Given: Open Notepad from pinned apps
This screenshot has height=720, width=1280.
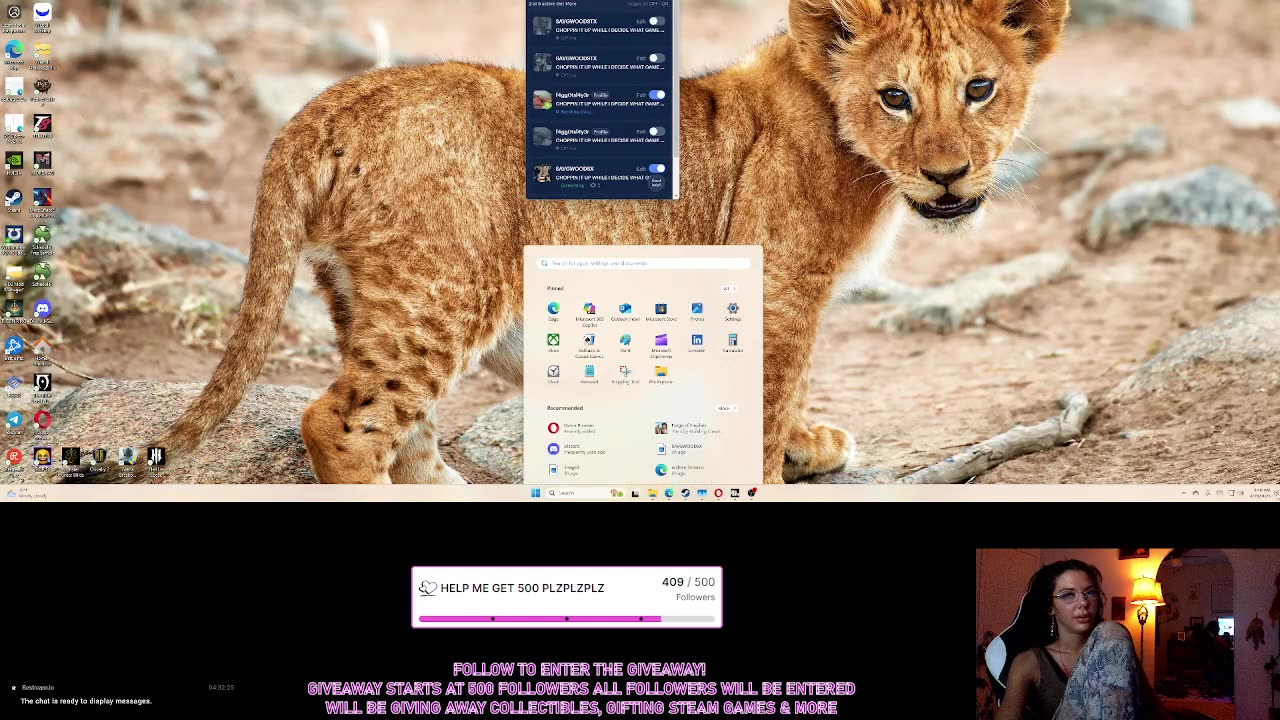Looking at the screenshot, I should (589, 374).
